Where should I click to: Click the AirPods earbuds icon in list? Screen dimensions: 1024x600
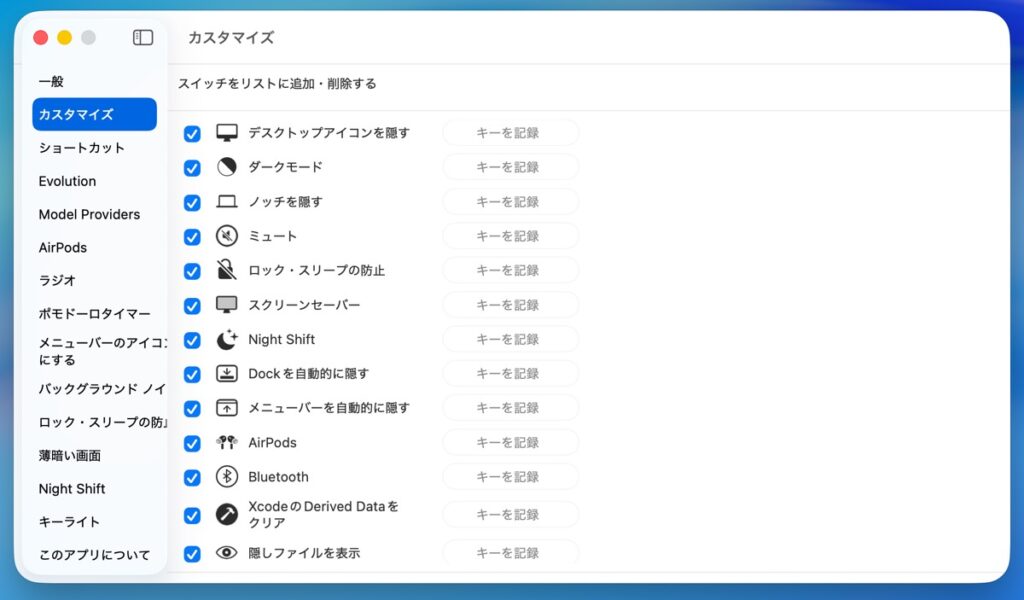[227, 442]
